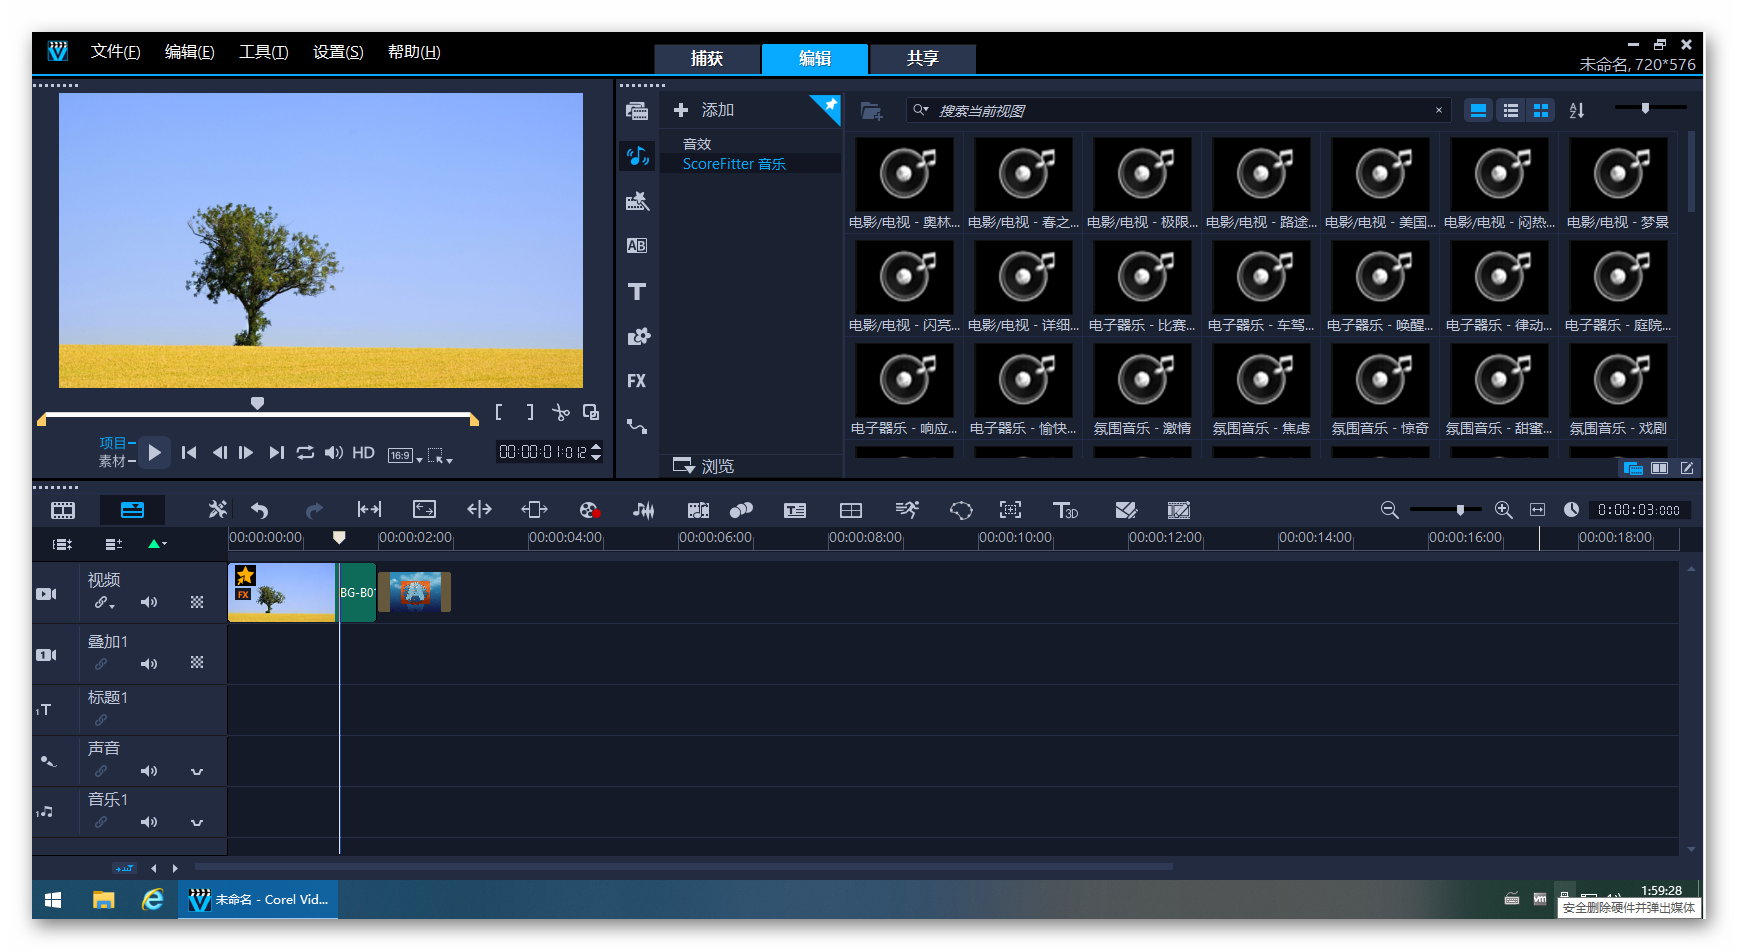Screen dimensions: 1738x951
Task: Open the Overlays/Graphics library icon
Action: pos(637,337)
